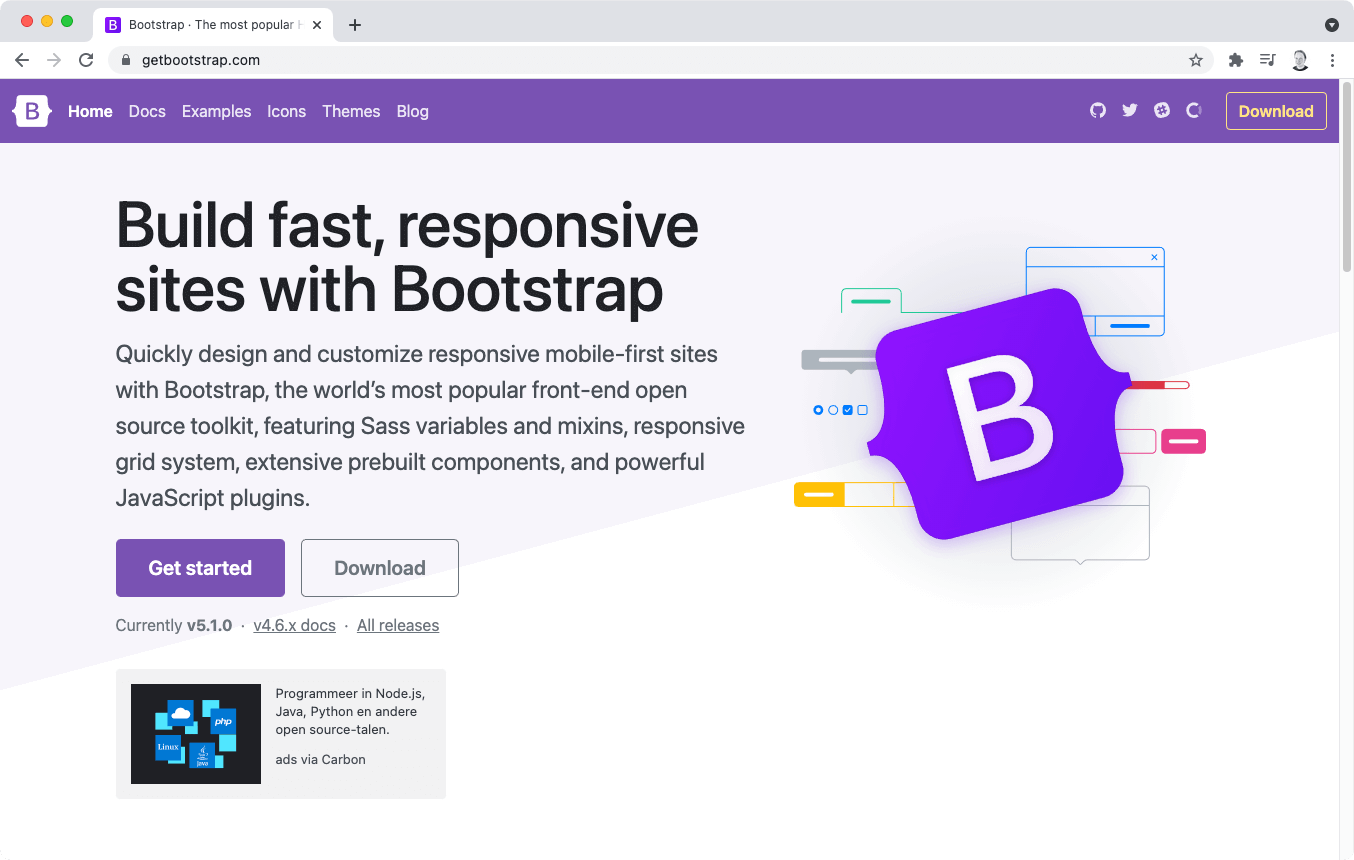Open Chrome profile avatar

click(x=1300, y=60)
